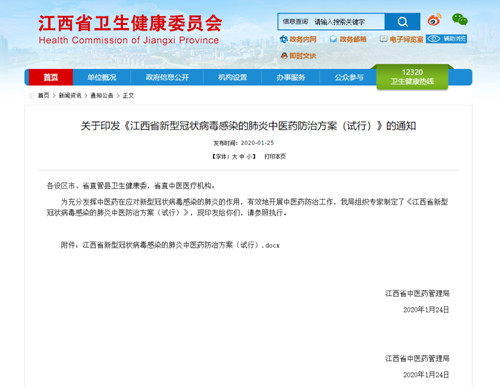Select small font size 小

[249, 157]
